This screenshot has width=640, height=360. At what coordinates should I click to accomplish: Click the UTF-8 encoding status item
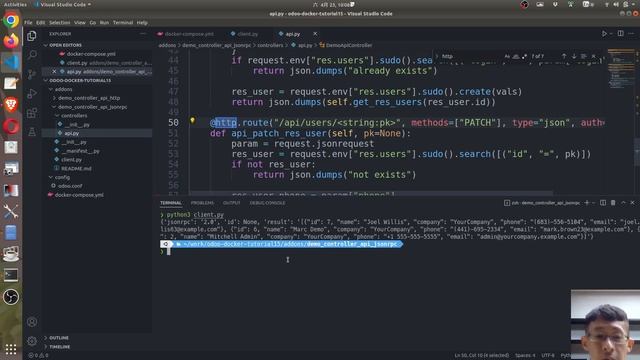click(548, 356)
